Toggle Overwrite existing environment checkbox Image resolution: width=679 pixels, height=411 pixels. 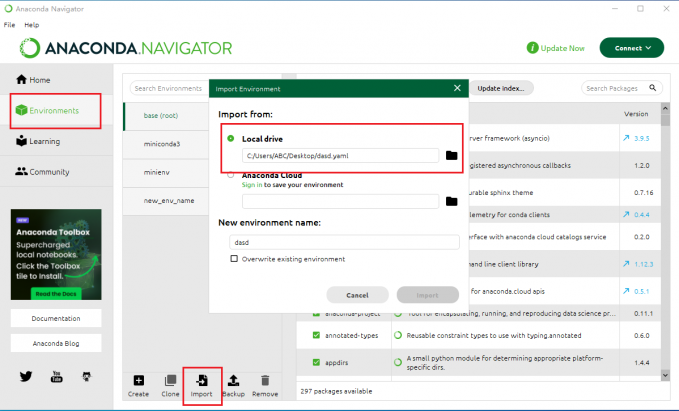coord(234,259)
